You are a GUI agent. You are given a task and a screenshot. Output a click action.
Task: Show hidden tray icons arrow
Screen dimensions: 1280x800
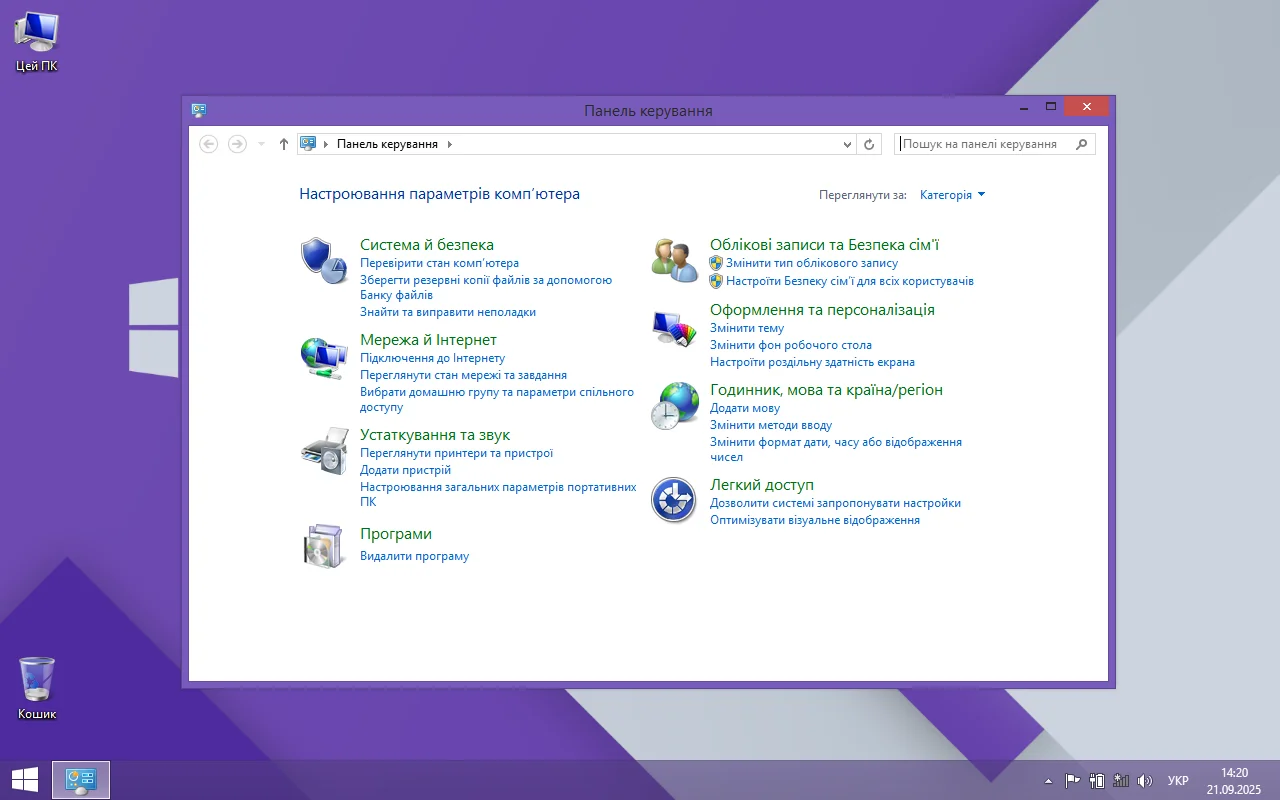(1048, 781)
